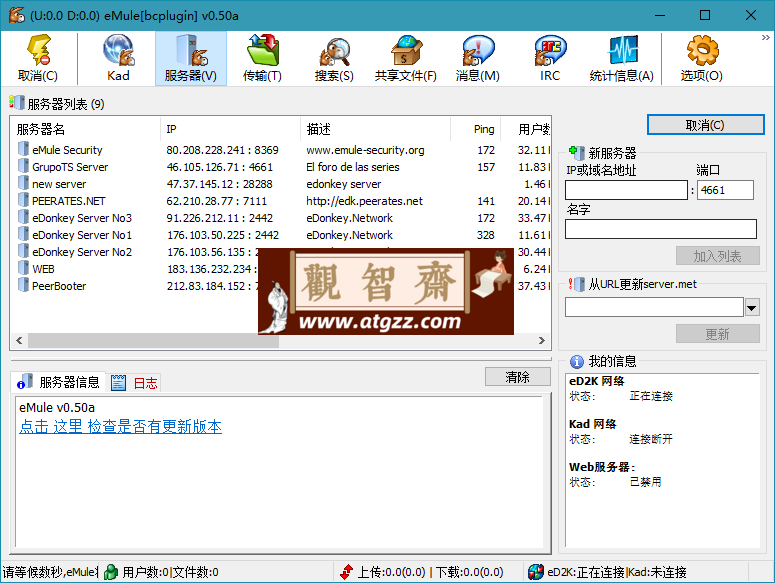775x583 pixels.
Task: Open the 统计信息(A) statistics view
Action: [x=622, y=58]
